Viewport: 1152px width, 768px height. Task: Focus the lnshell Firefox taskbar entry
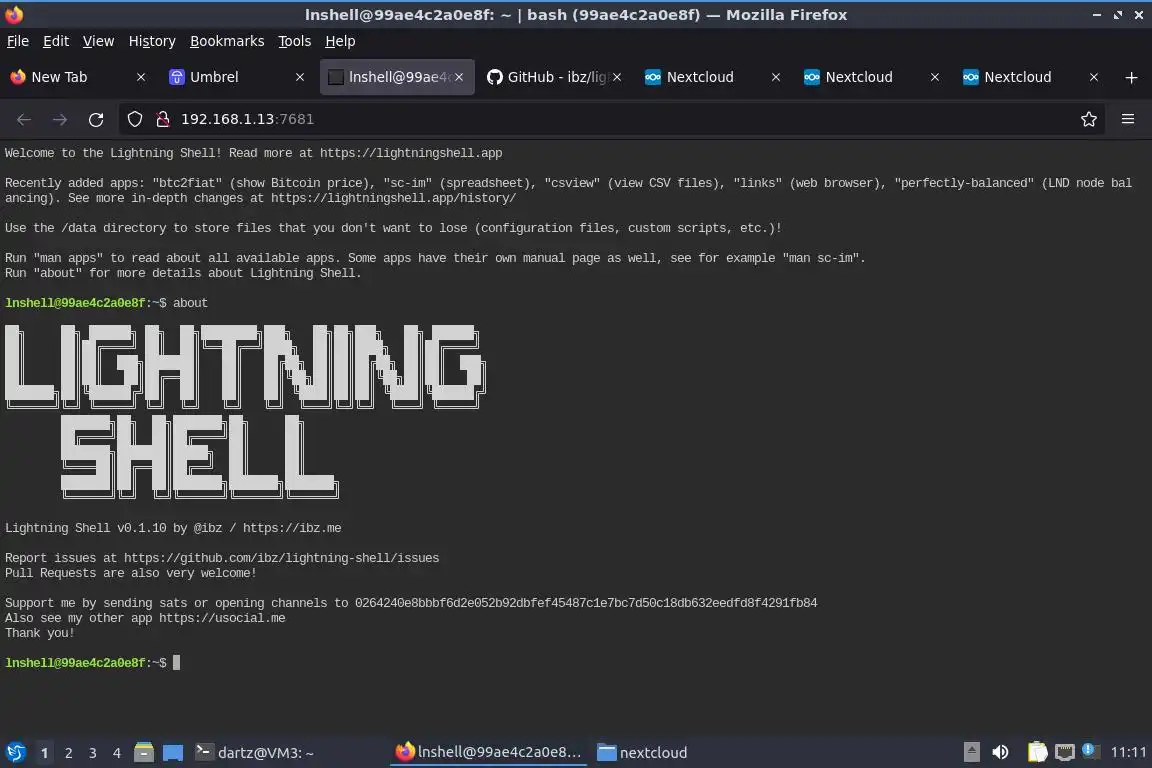tap(489, 753)
